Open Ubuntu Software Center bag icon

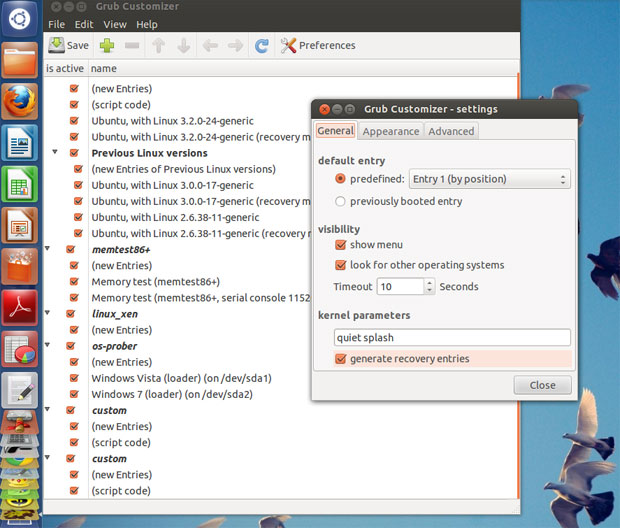tap(20, 267)
